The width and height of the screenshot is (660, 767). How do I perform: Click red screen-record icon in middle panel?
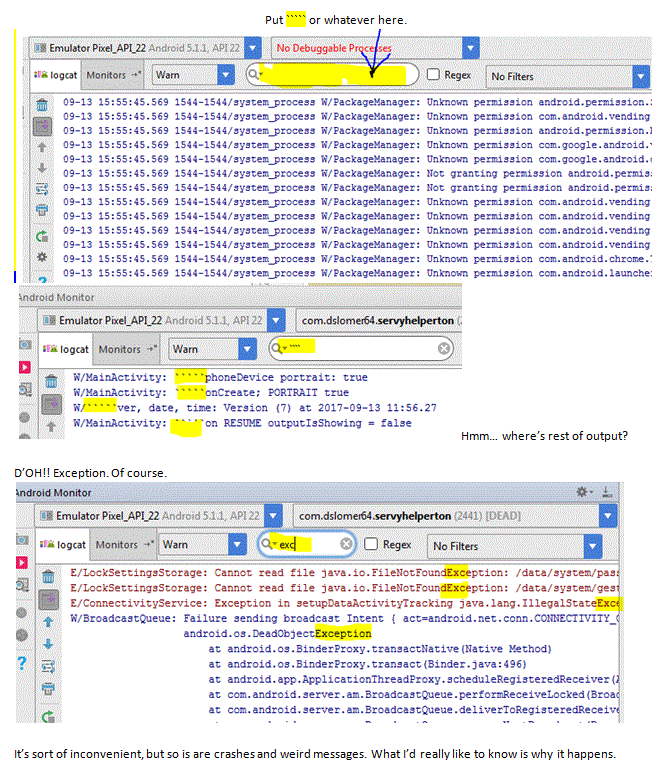pos(25,367)
